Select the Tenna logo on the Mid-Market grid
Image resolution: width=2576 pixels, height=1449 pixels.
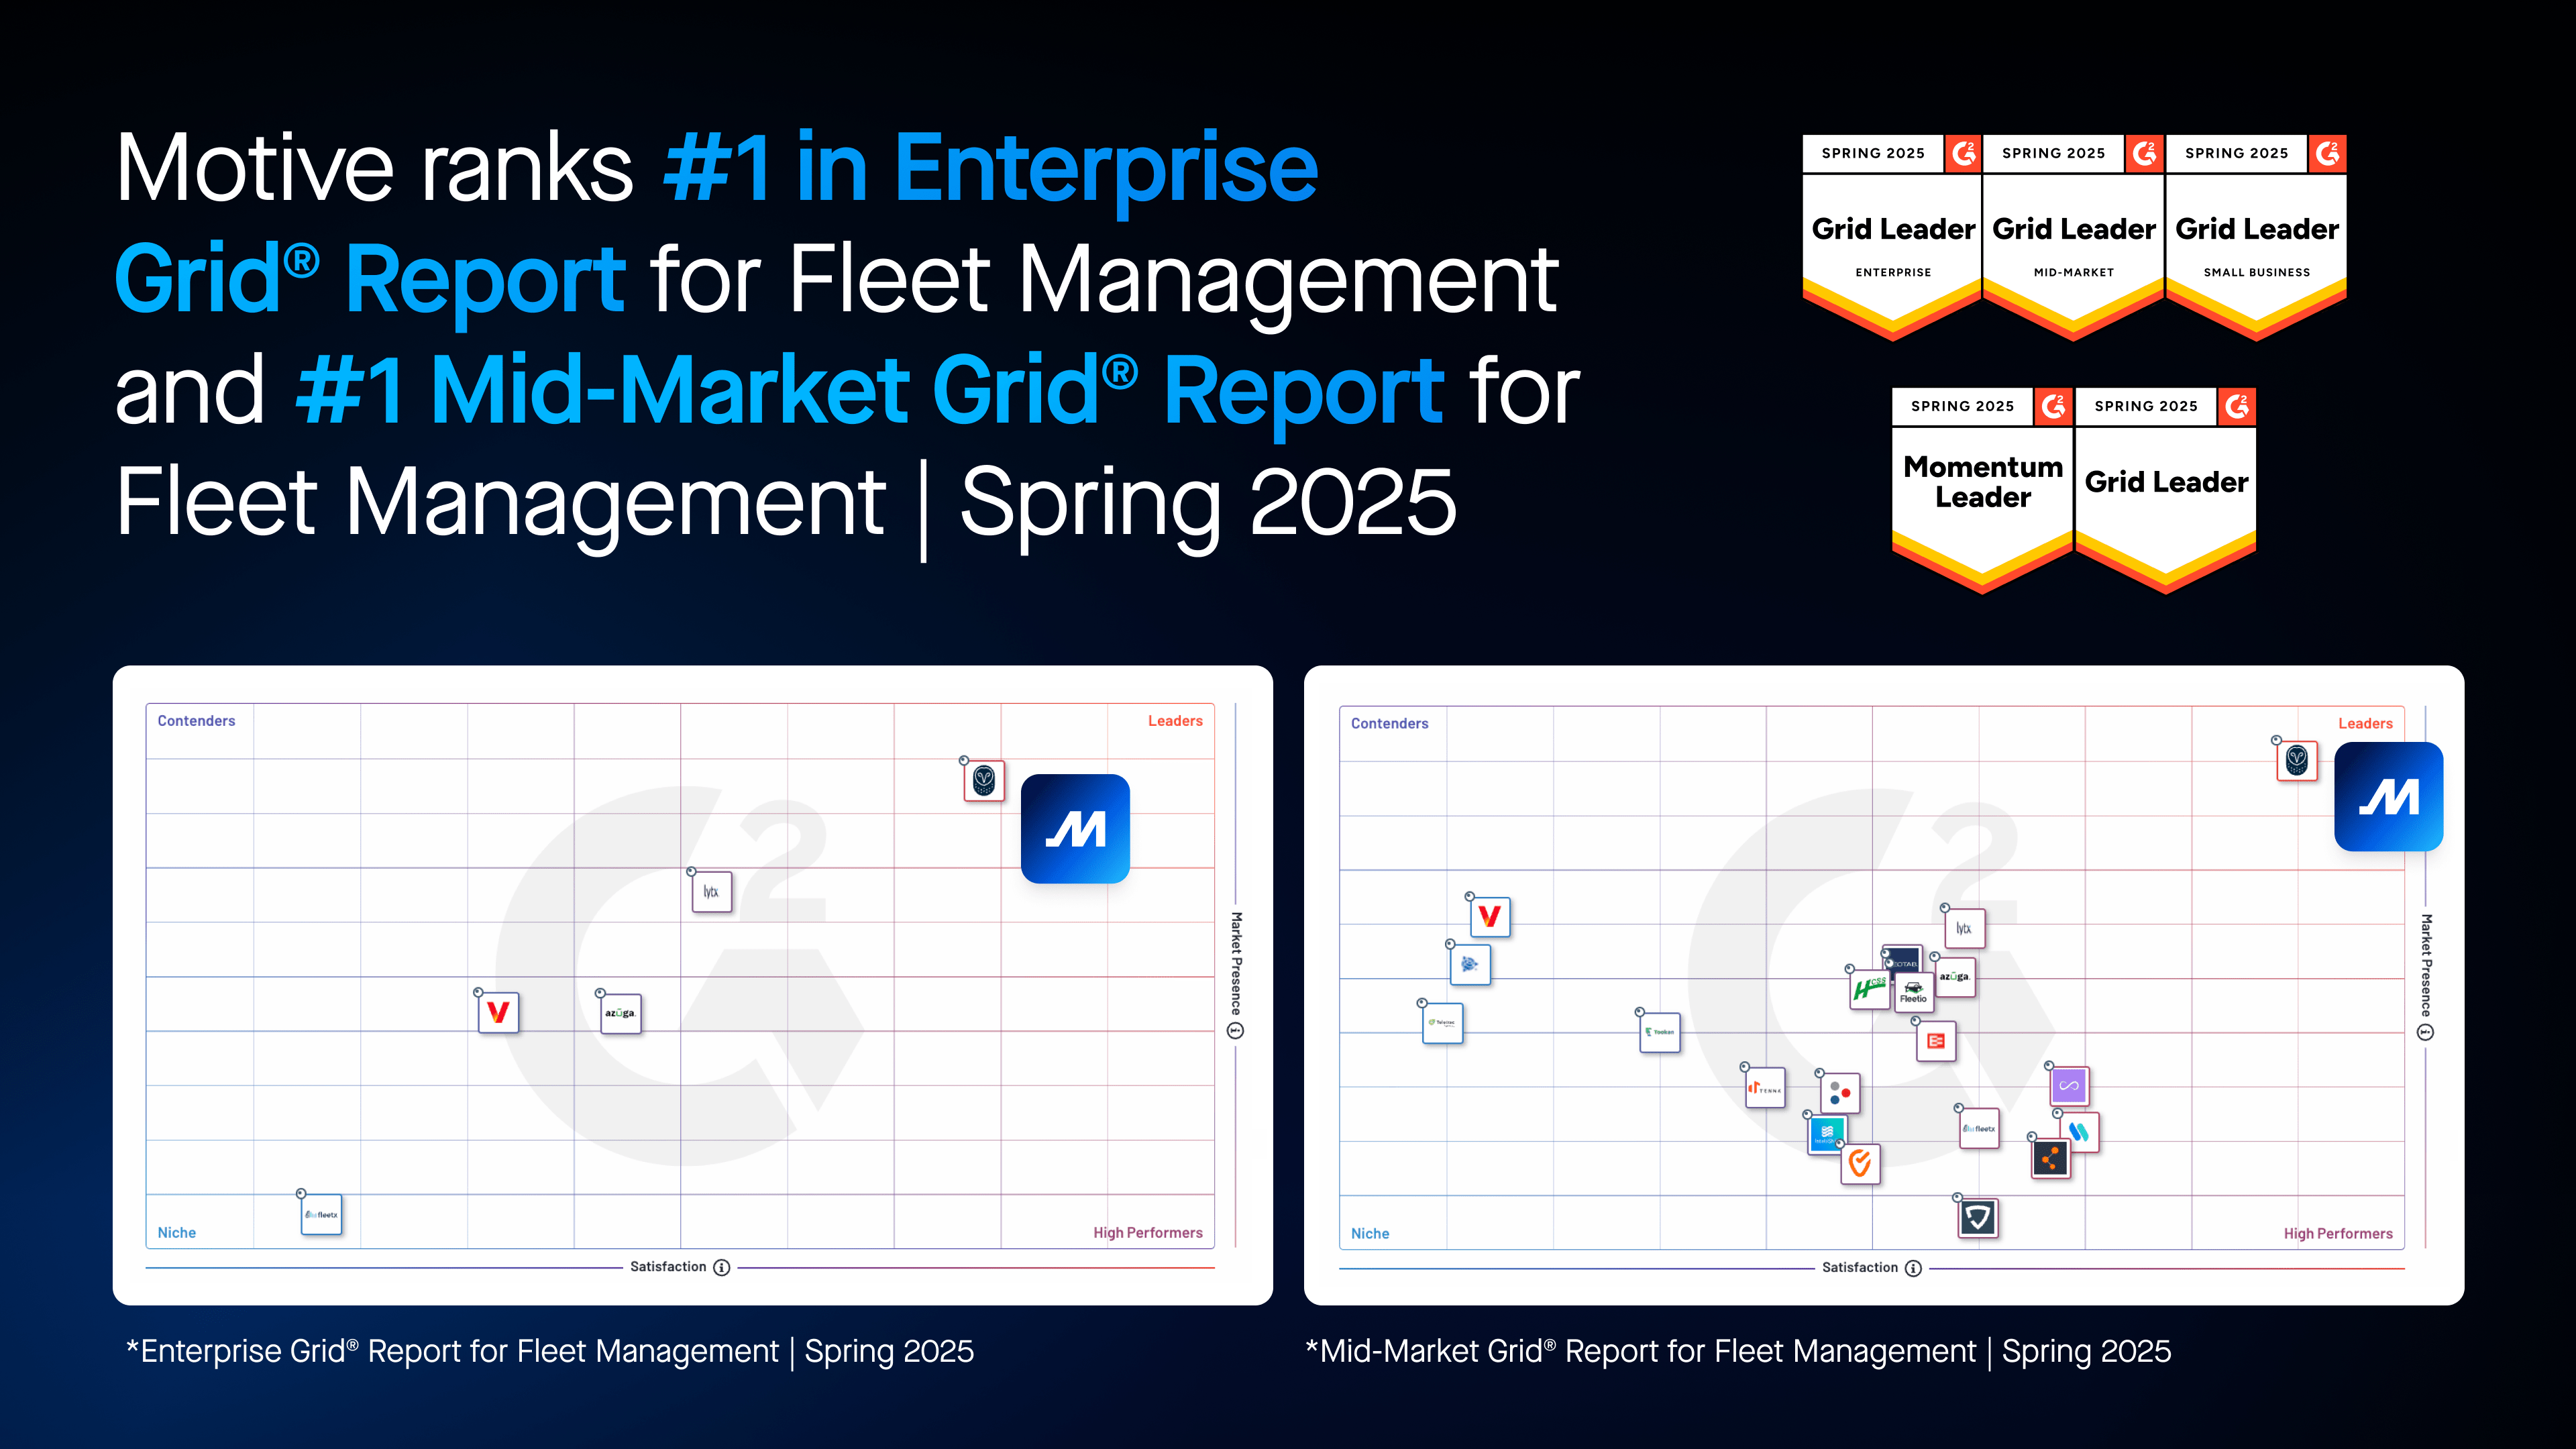point(1765,1089)
